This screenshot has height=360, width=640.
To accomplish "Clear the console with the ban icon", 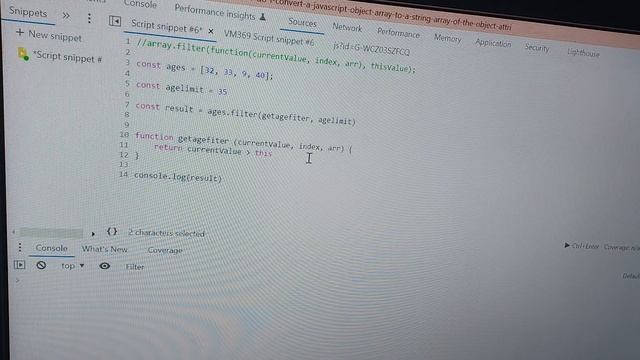I will pos(41,265).
